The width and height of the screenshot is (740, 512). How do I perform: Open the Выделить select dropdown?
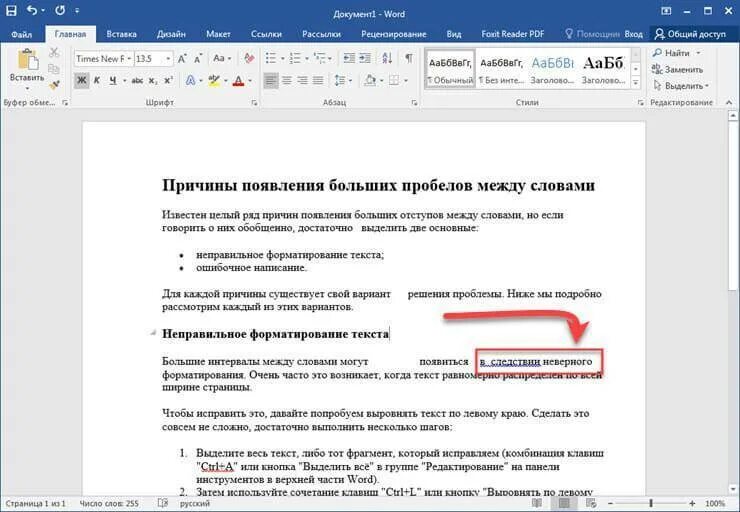[681, 86]
